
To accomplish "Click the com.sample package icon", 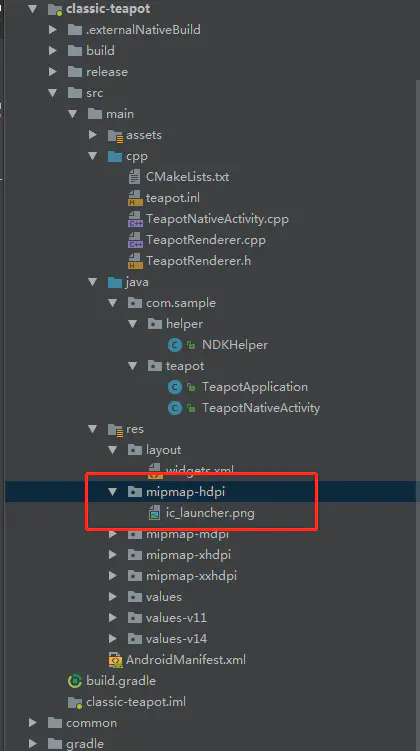I will 135,303.
